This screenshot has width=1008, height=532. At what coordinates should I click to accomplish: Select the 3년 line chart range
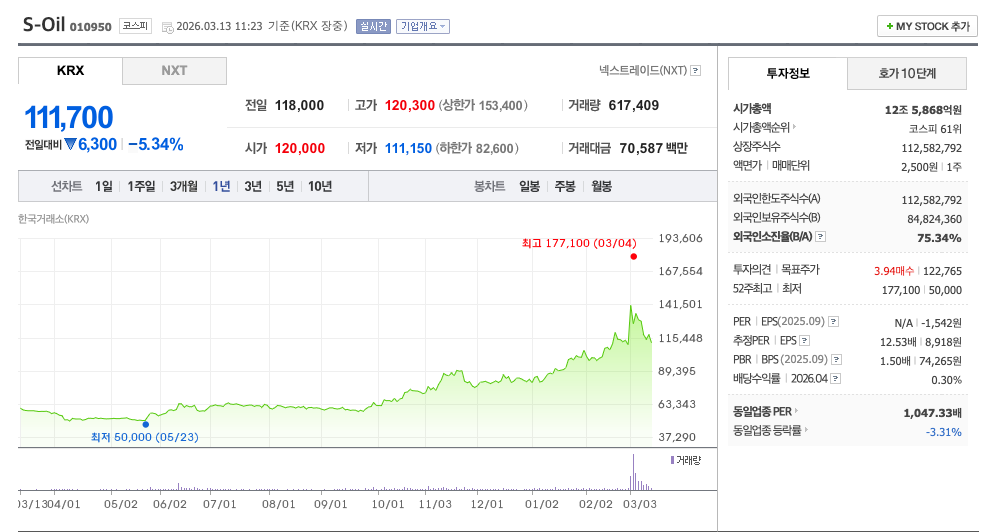pyautogui.click(x=253, y=186)
